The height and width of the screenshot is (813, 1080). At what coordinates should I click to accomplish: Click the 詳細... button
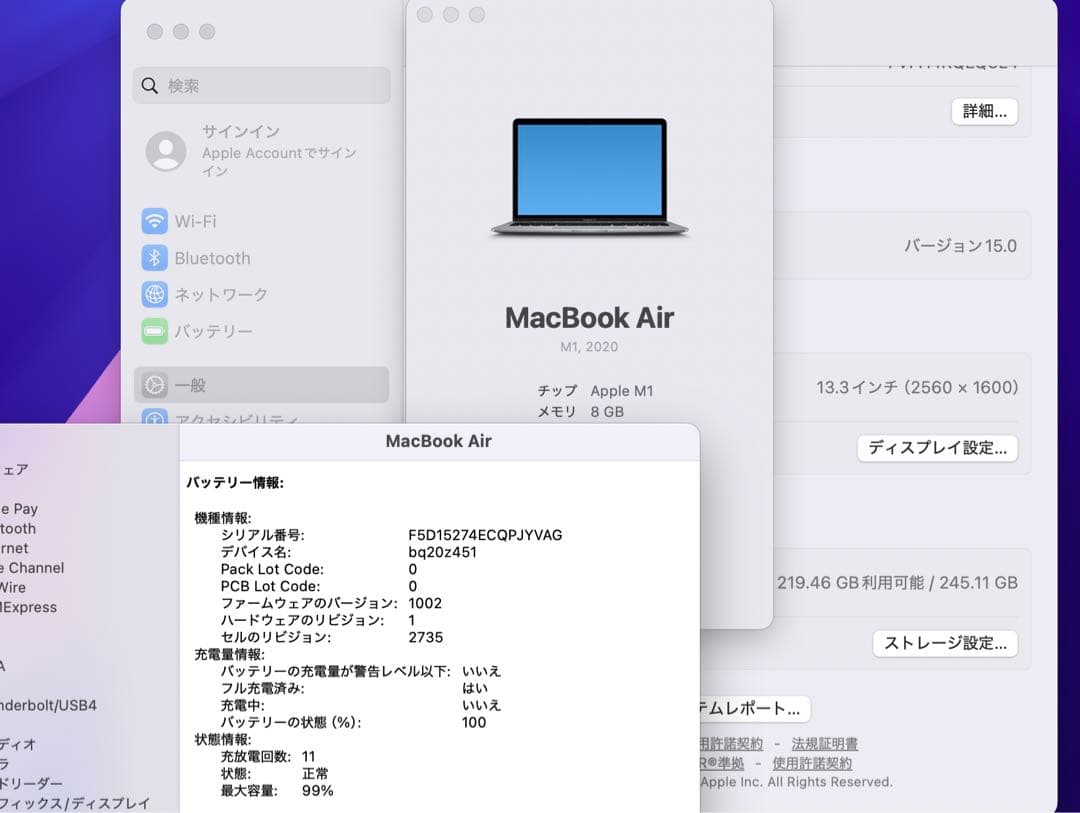(x=983, y=111)
